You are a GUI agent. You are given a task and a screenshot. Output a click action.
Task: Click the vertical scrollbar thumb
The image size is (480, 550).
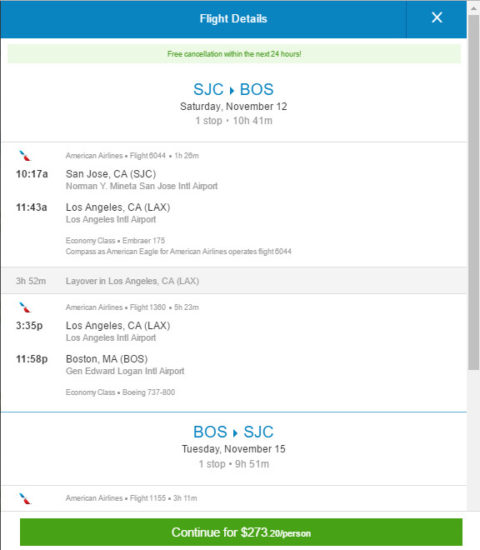click(474, 192)
